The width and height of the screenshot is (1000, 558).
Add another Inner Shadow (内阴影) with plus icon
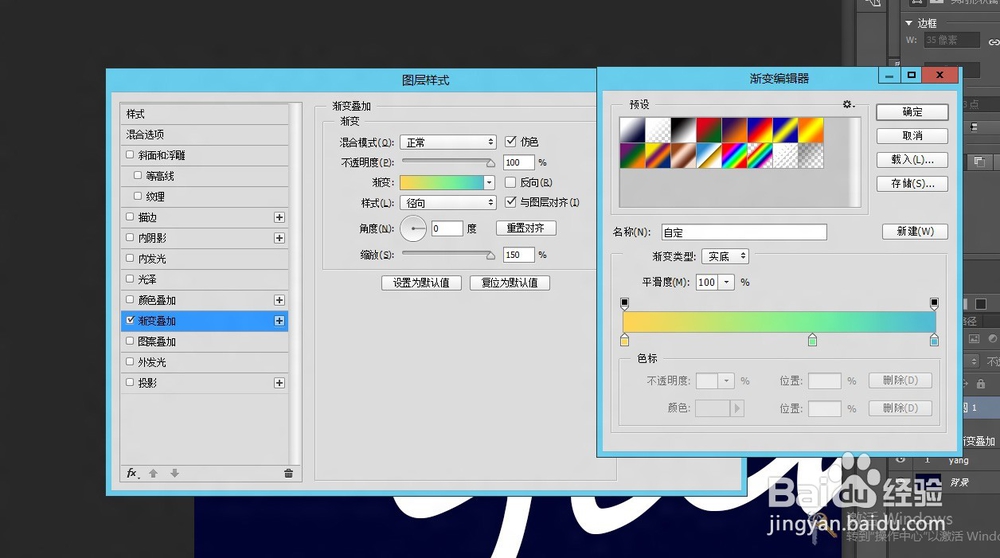coord(279,238)
